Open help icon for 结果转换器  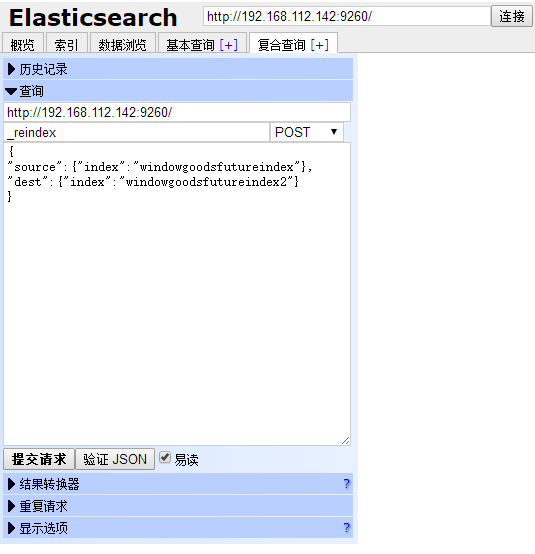coord(347,484)
